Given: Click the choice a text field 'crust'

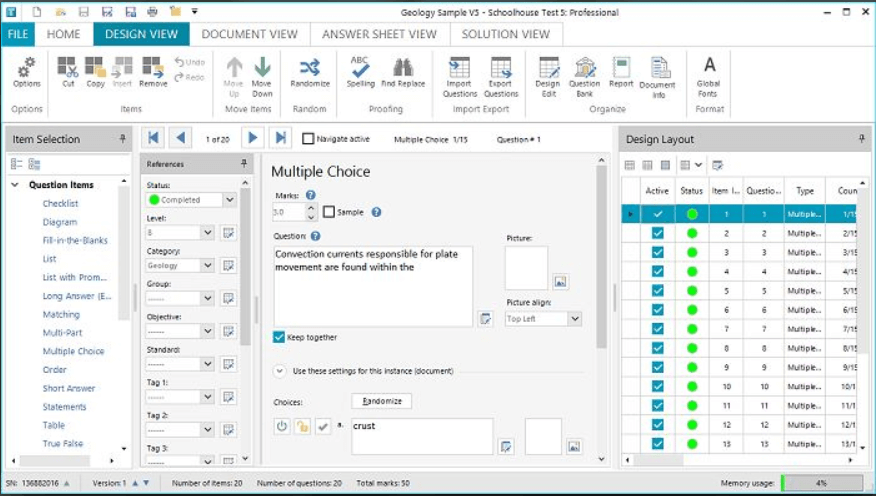Looking at the screenshot, I should pos(422,436).
